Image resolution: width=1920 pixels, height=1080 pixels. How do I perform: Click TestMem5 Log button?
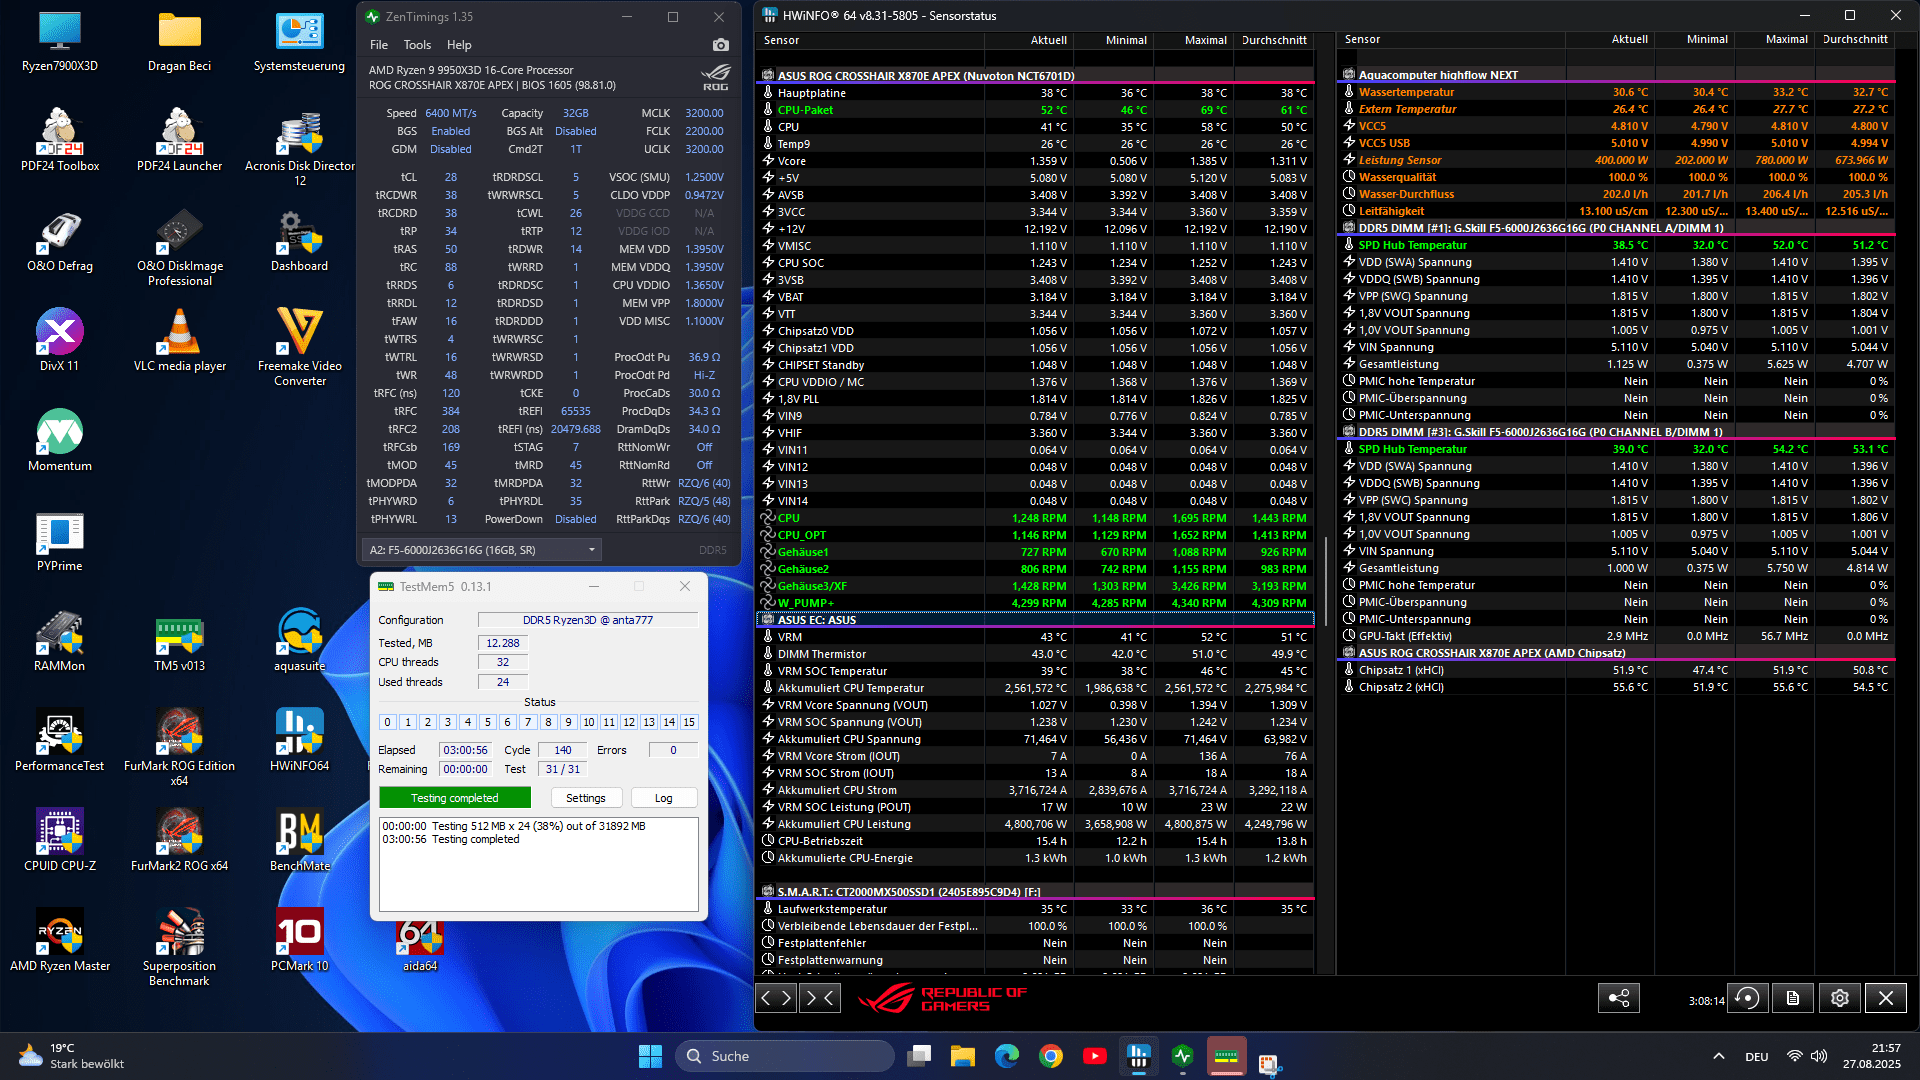coord(663,798)
